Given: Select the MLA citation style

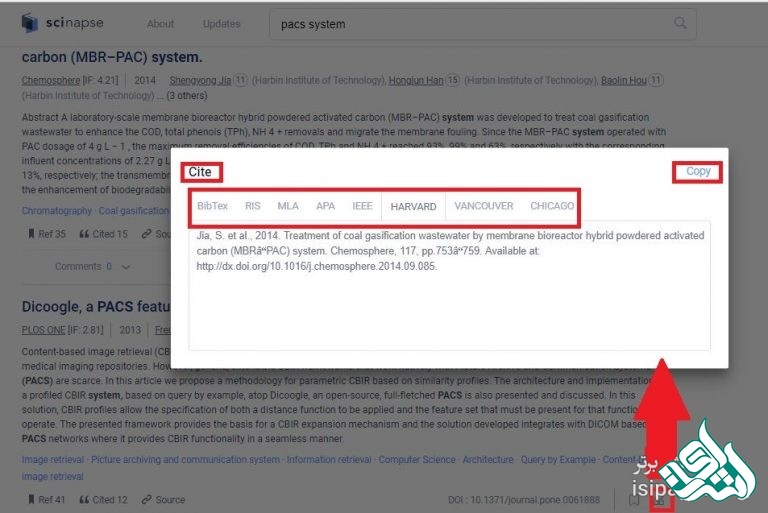Looking at the screenshot, I should click(288, 206).
